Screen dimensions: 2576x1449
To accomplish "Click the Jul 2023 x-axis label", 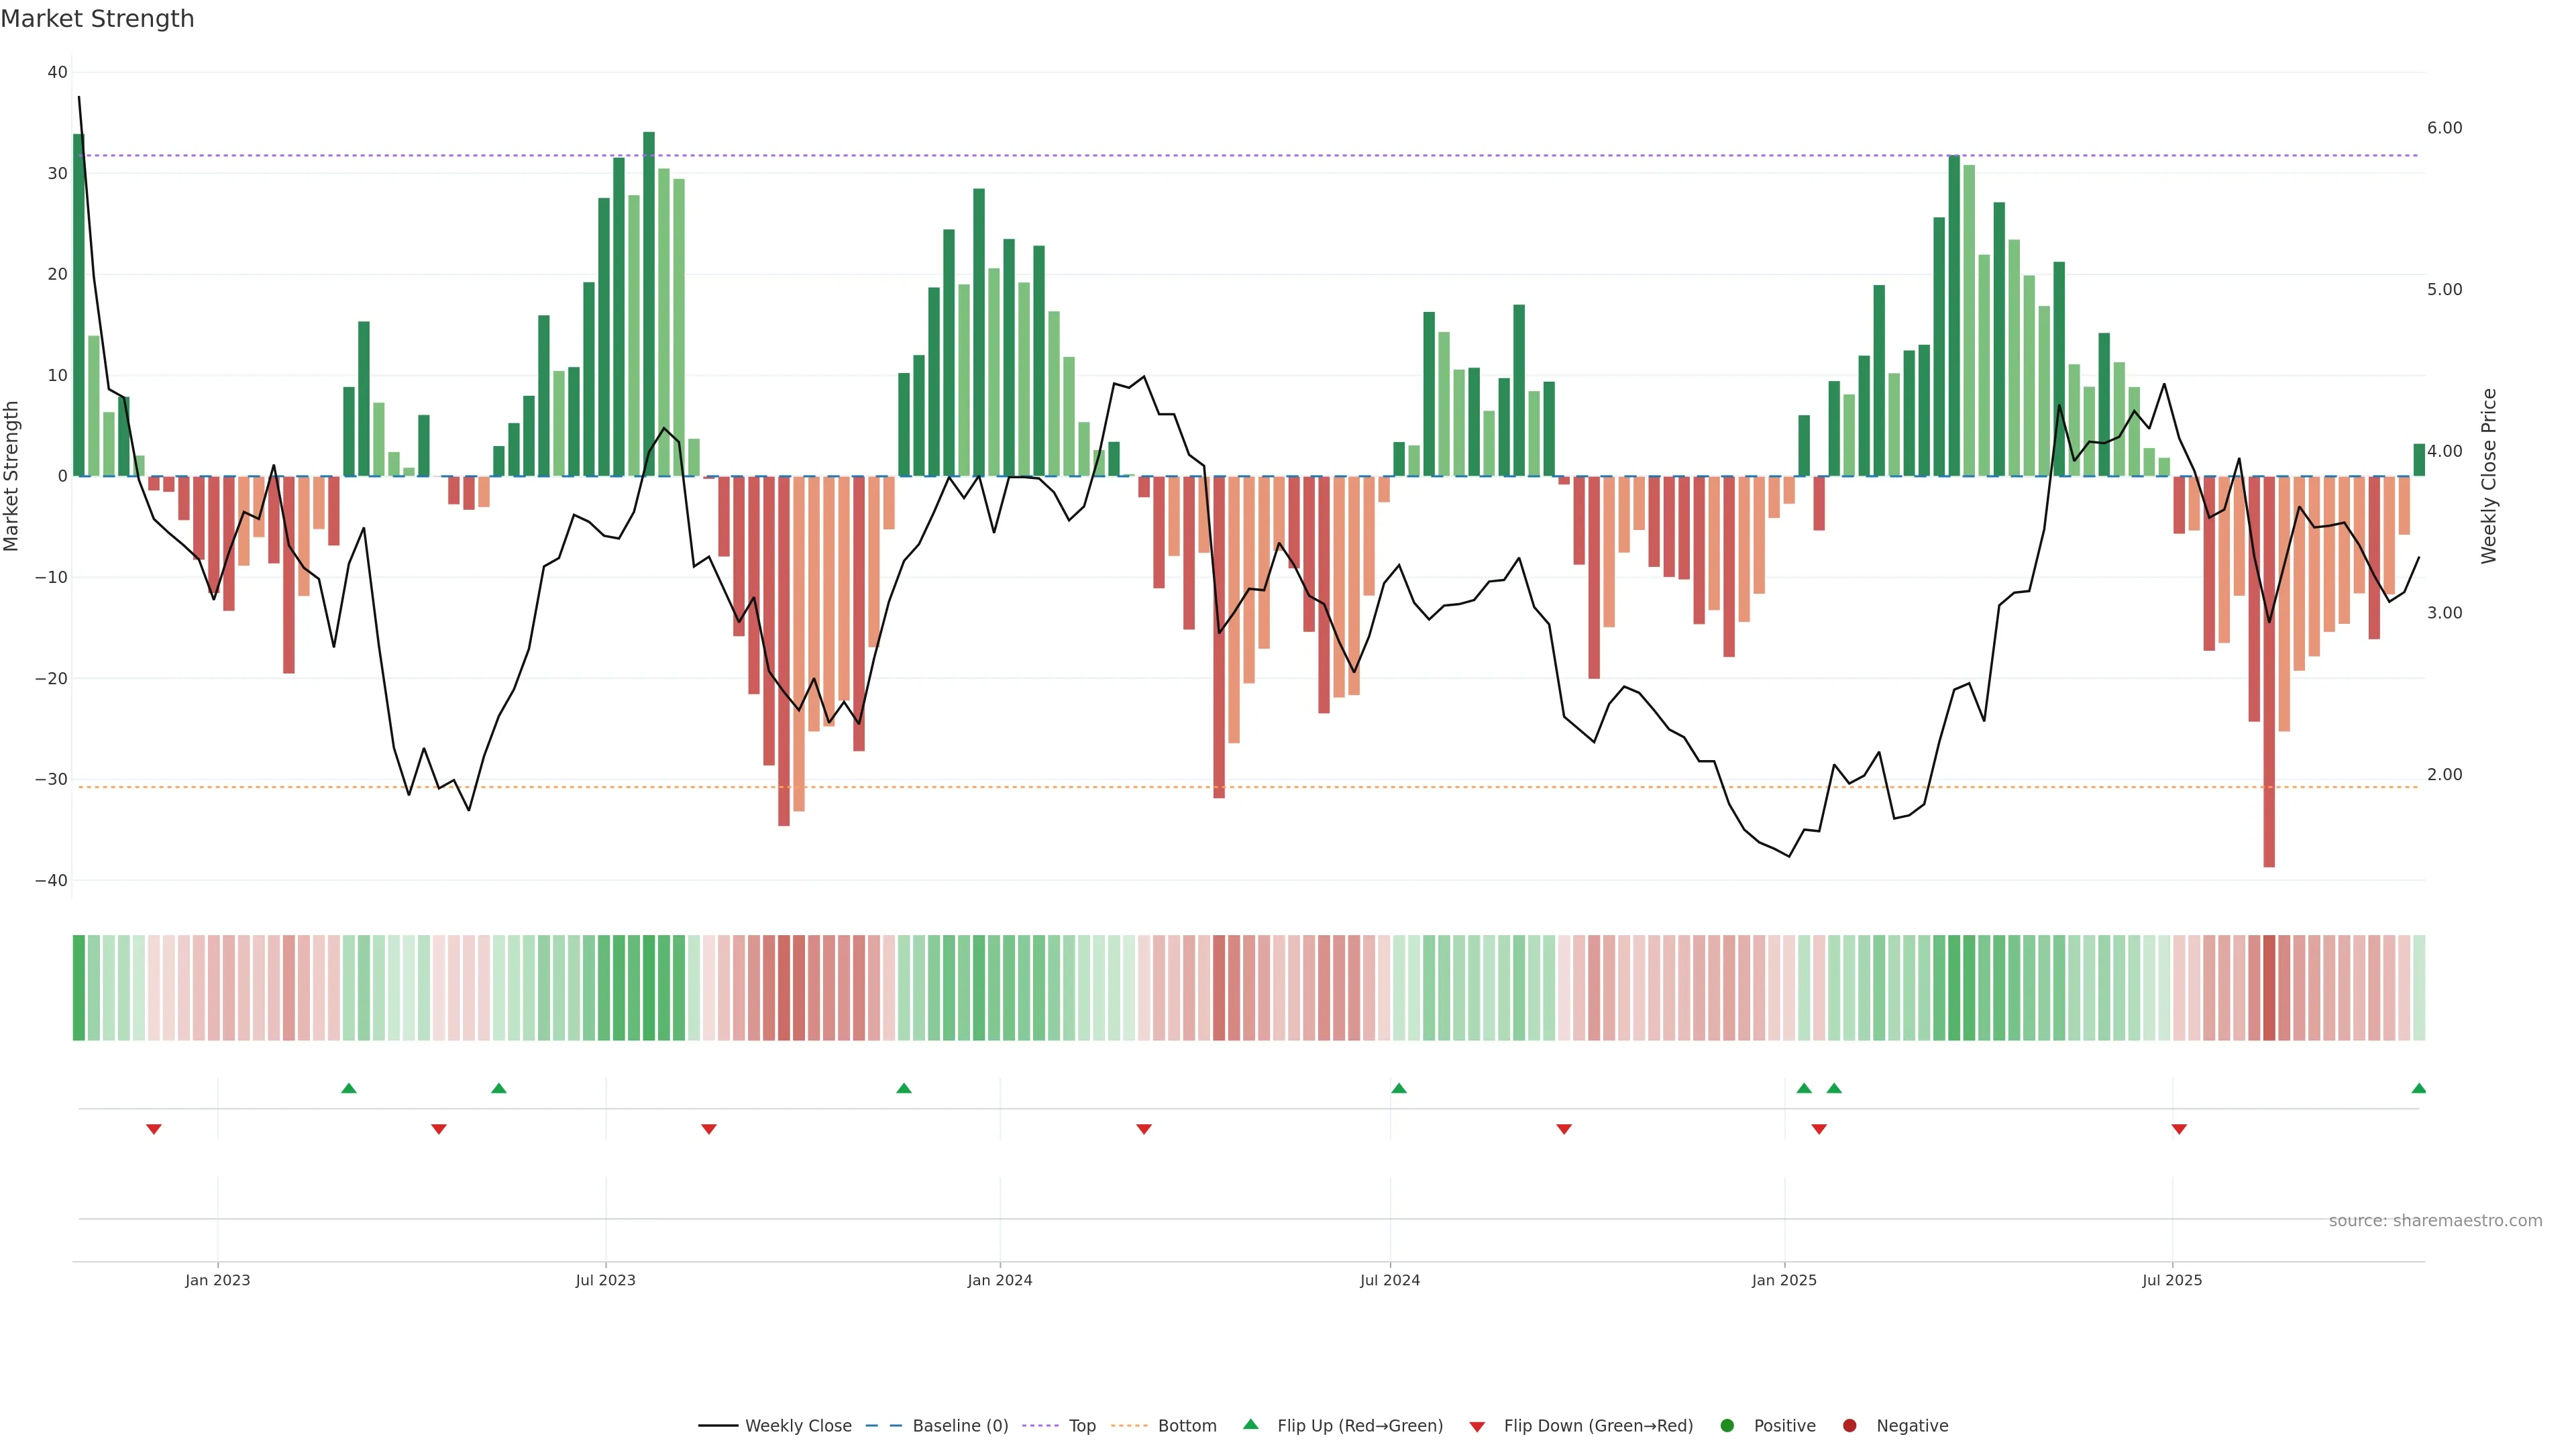I will pyautogui.click(x=605, y=1280).
